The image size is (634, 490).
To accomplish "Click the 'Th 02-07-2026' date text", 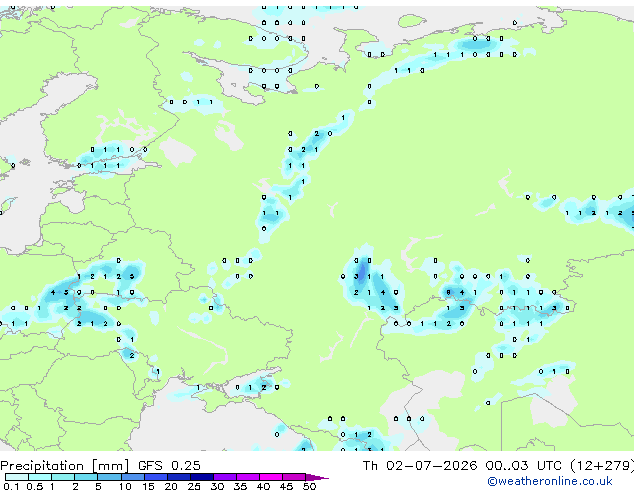I will [x=420, y=466].
